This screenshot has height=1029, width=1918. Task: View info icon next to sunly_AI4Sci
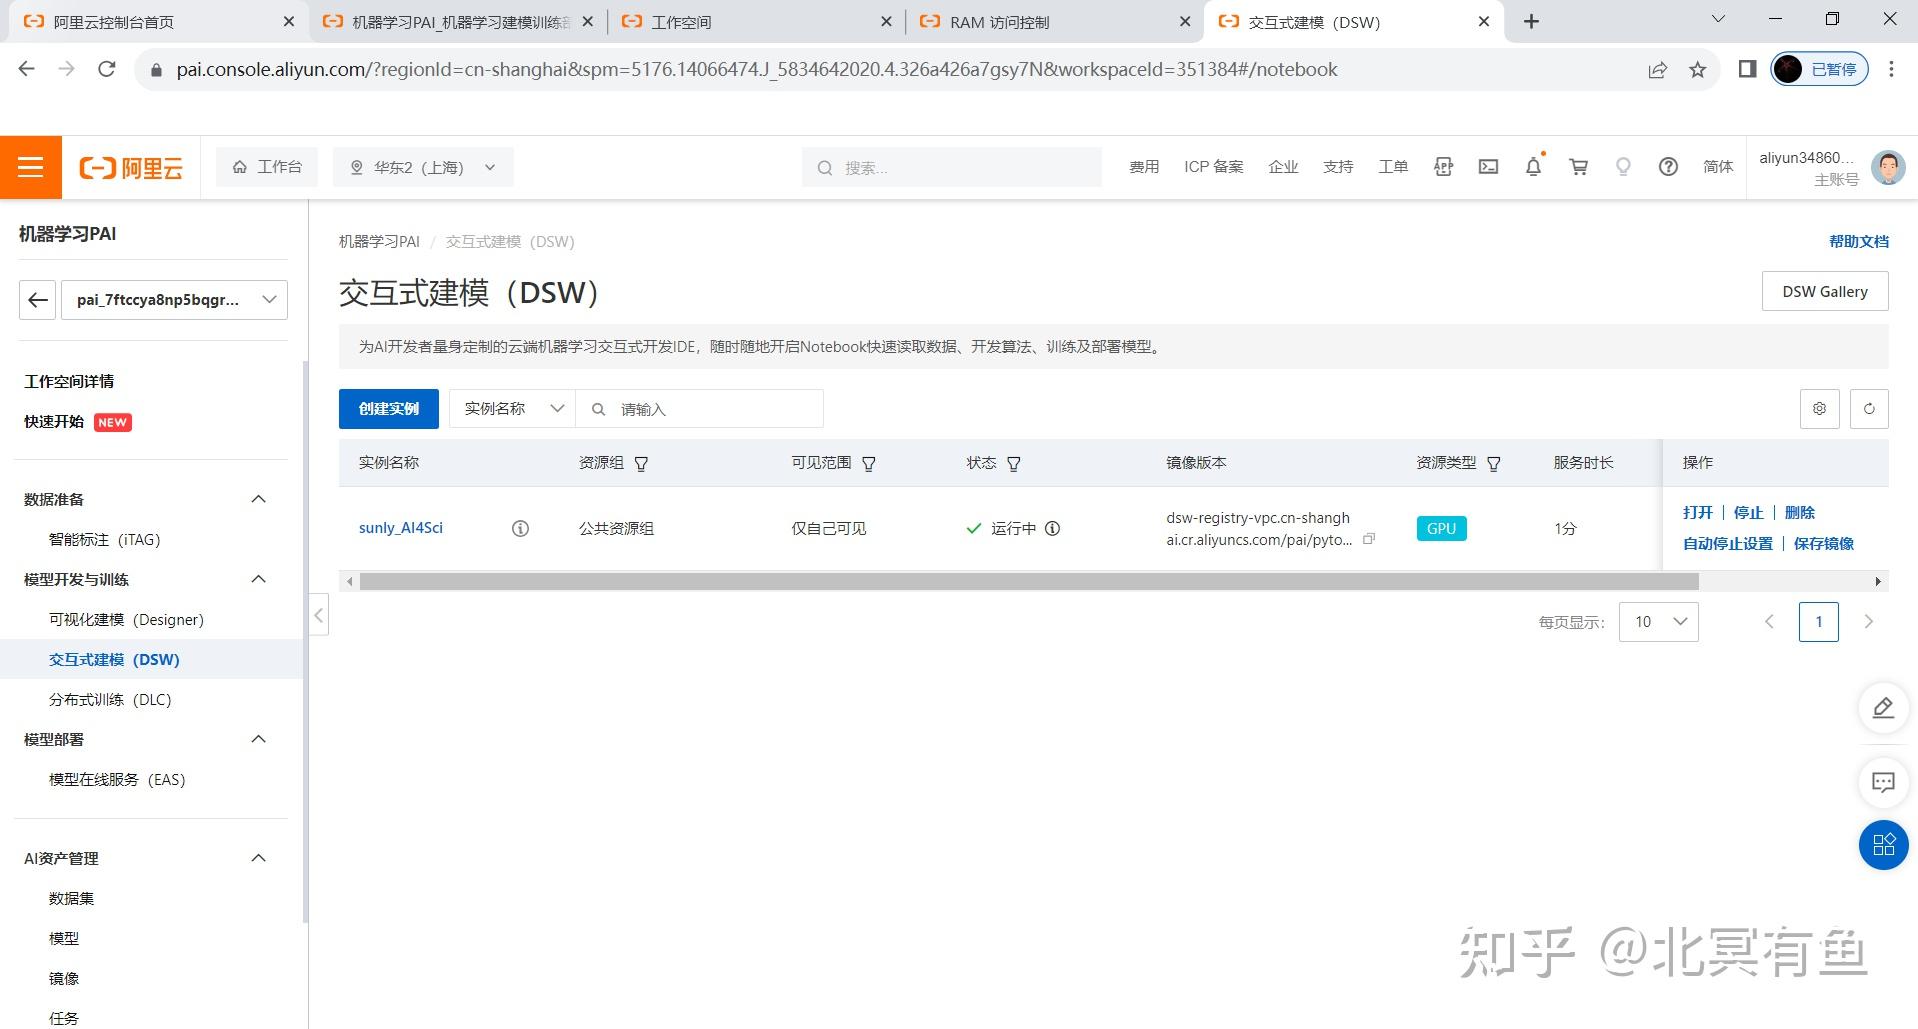(x=520, y=528)
